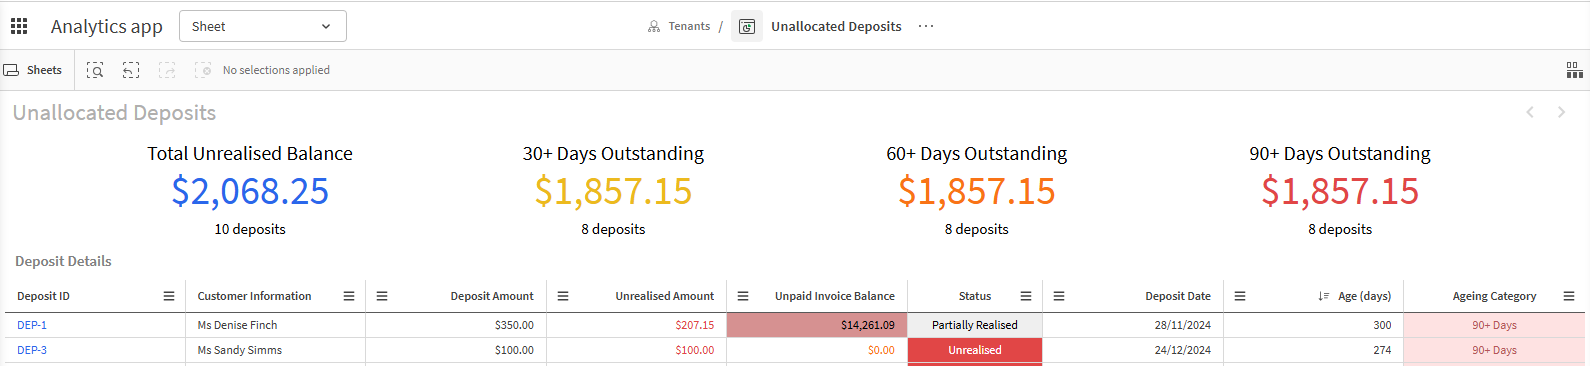Open Deposit ID column menu
Viewport: 1590px width, 366px height.
[169, 296]
